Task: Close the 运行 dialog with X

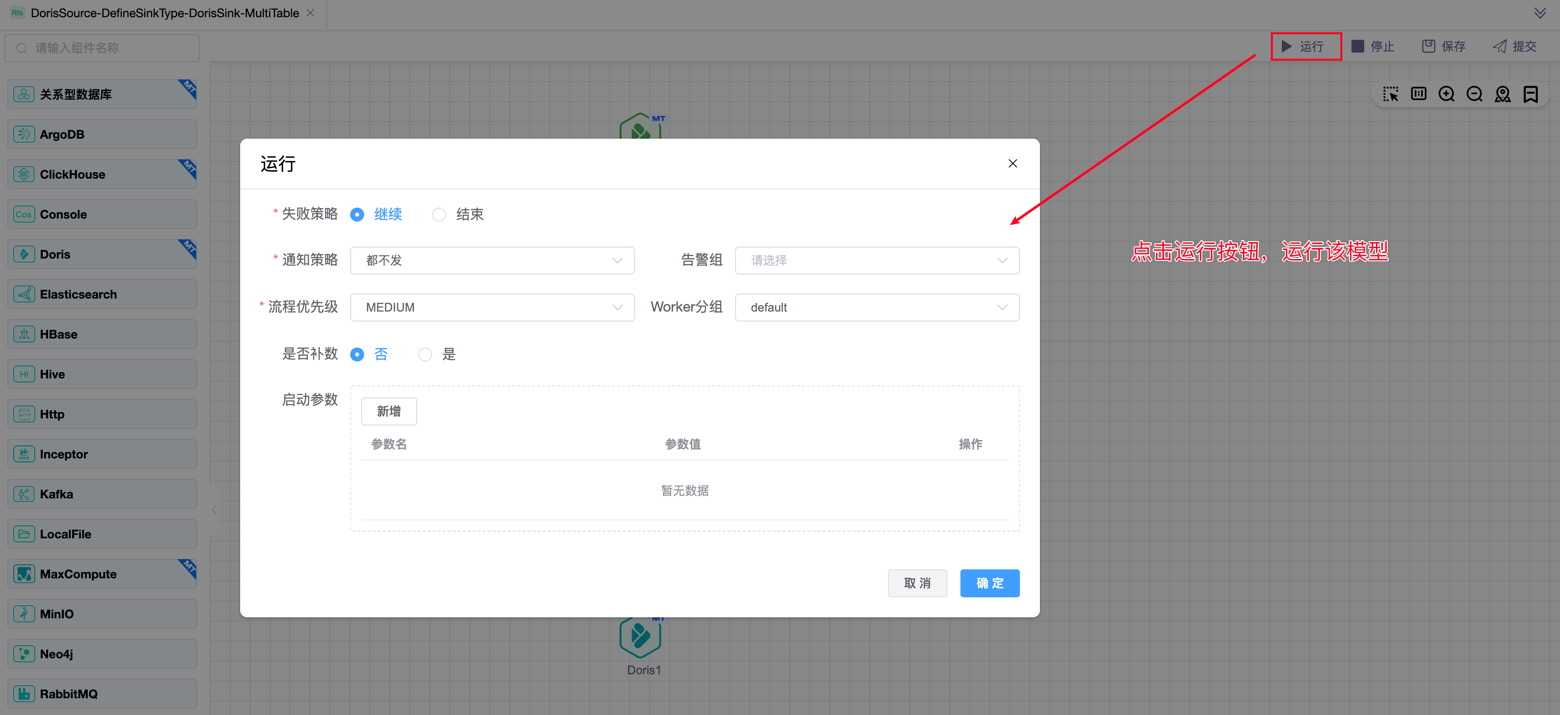Action: (1013, 163)
